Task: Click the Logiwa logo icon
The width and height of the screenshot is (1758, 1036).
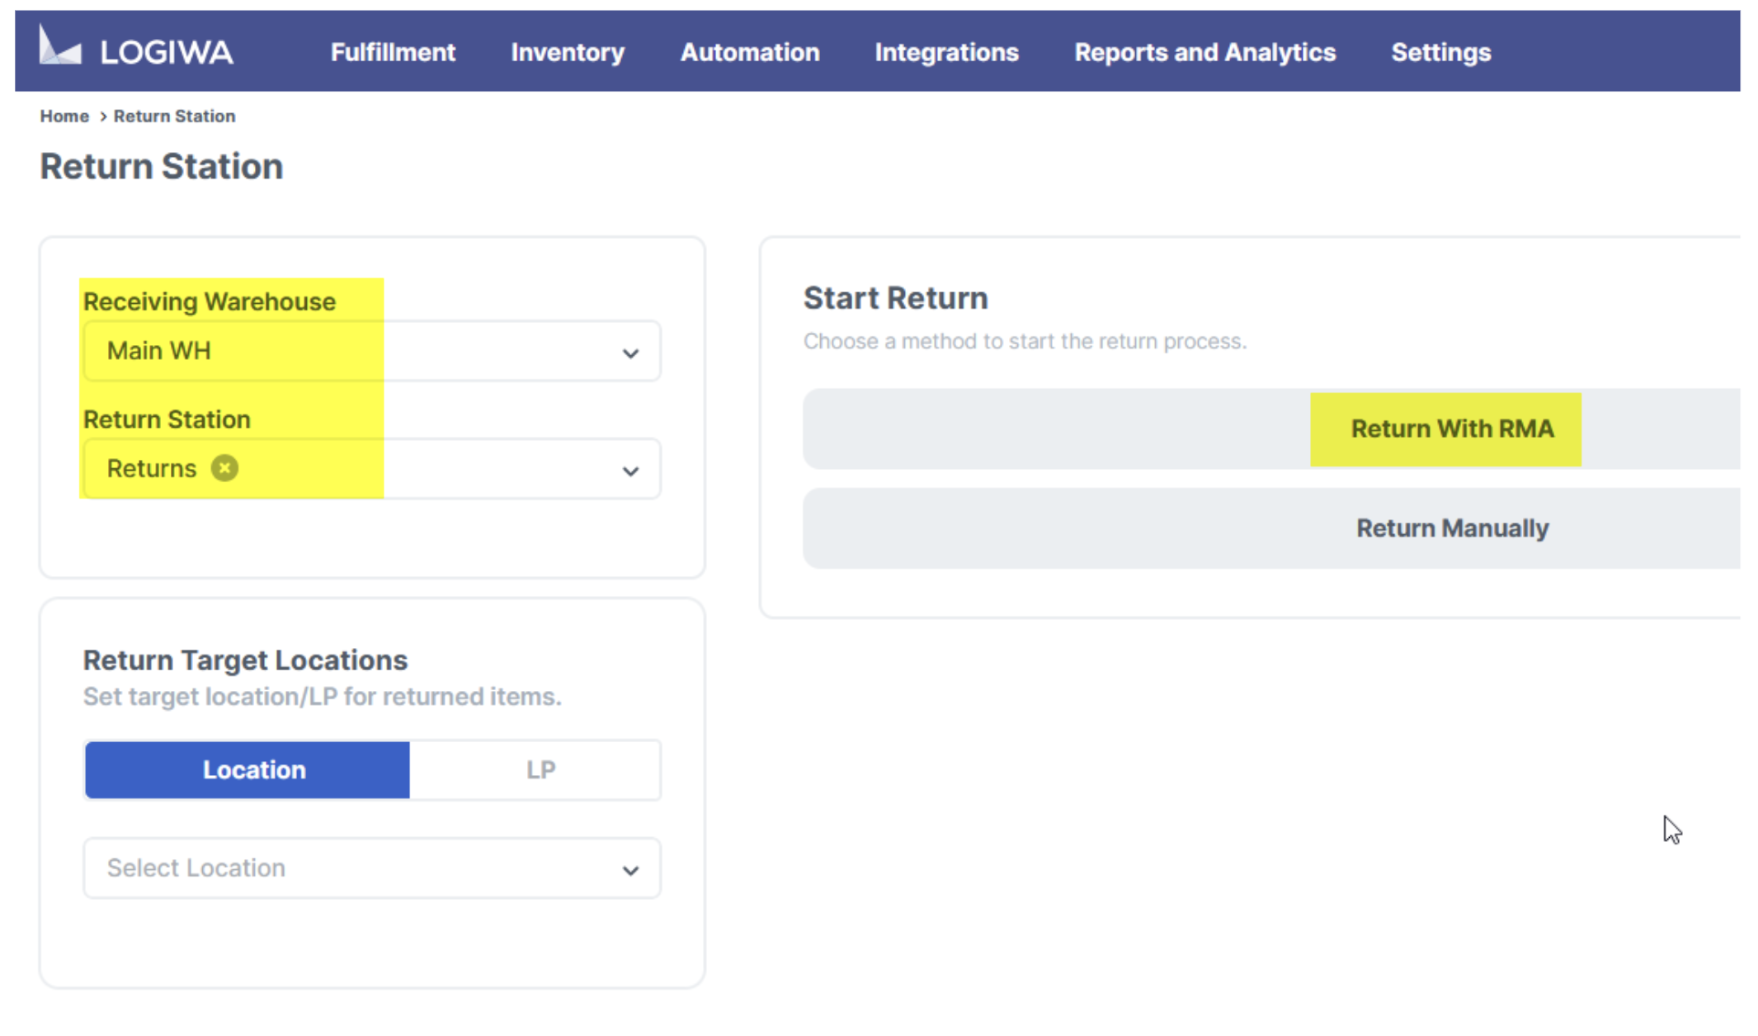Action: point(59,46)
